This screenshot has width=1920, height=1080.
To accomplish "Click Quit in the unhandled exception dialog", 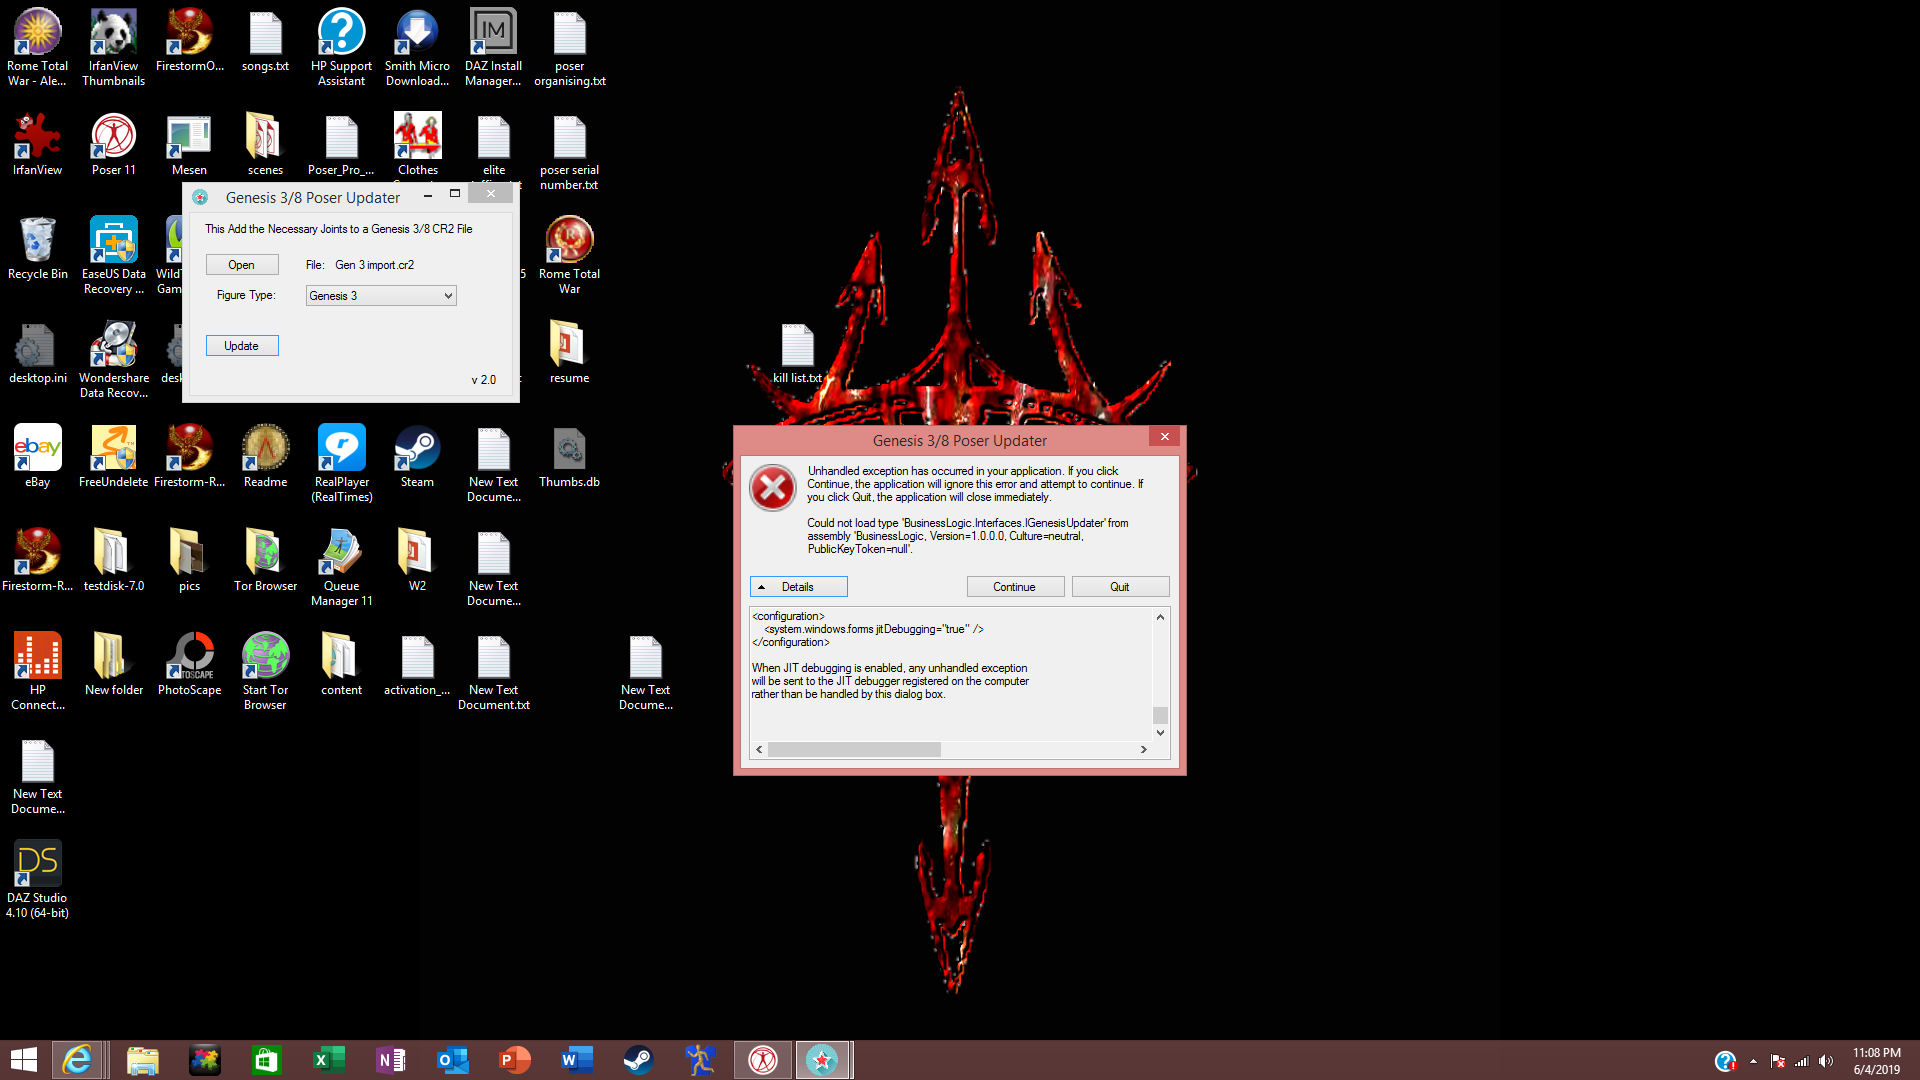I will [1120, 587].
